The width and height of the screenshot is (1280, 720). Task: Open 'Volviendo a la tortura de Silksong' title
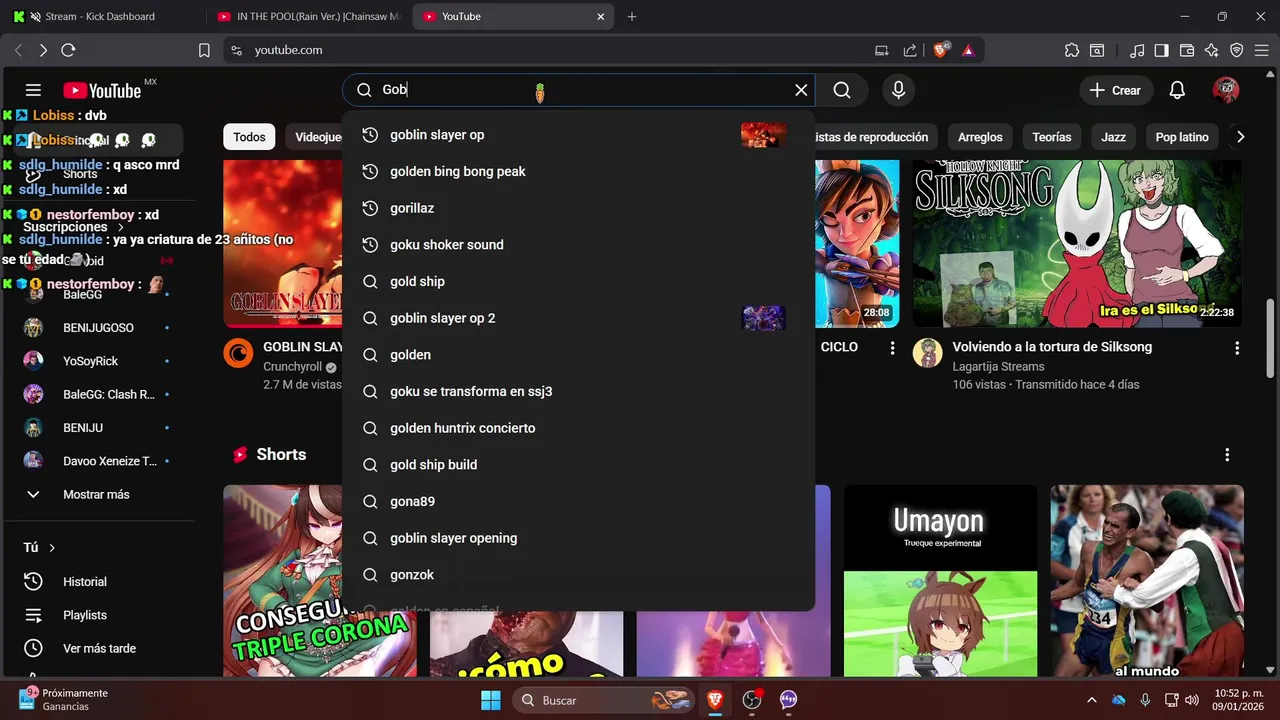click(1052, 347)
